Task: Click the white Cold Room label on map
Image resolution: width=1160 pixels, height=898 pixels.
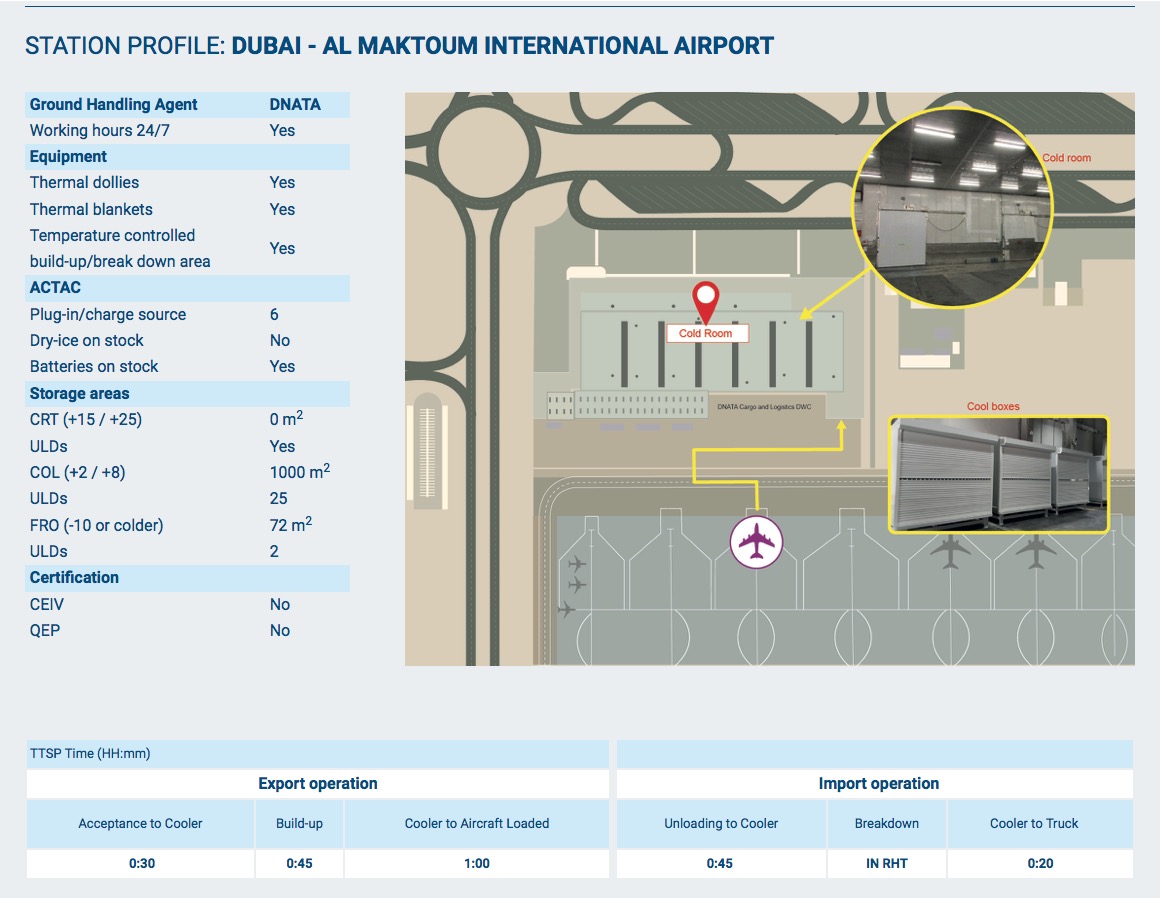Action: (706, 333)
